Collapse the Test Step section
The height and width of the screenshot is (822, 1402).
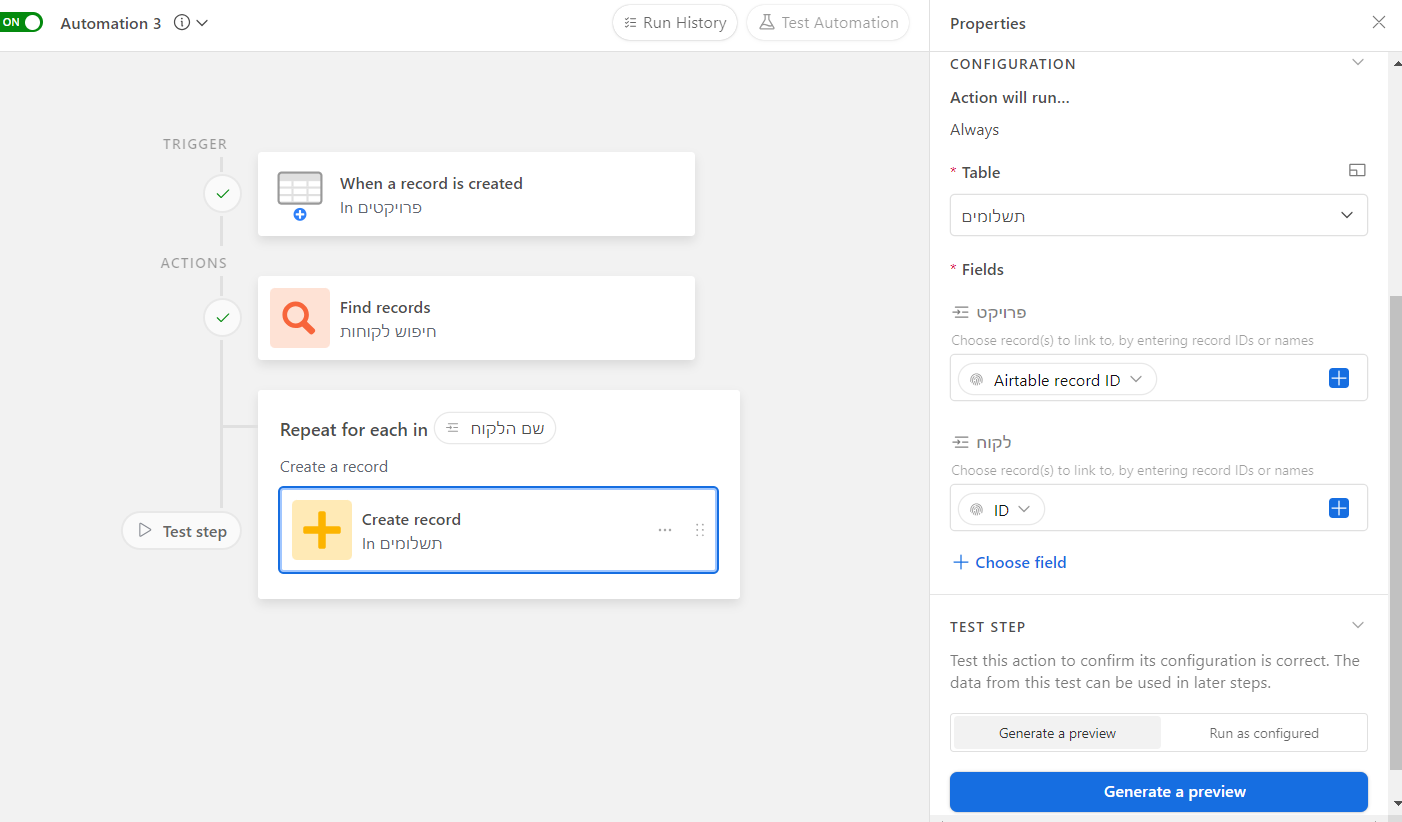pos(1357,625)
